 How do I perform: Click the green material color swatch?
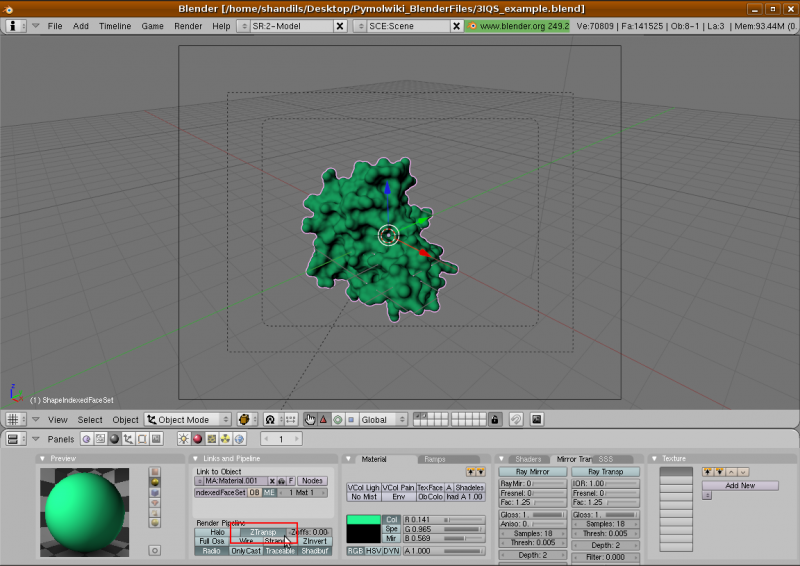364,520
